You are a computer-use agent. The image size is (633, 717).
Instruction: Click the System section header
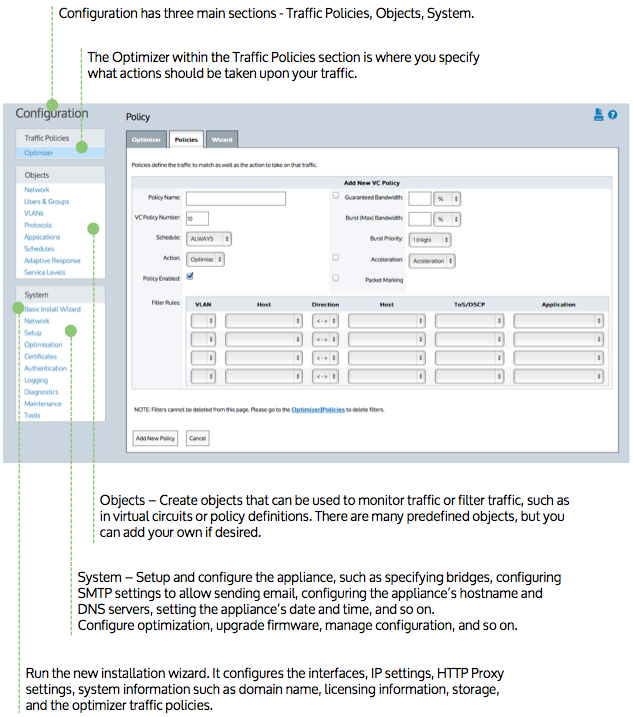60,295
